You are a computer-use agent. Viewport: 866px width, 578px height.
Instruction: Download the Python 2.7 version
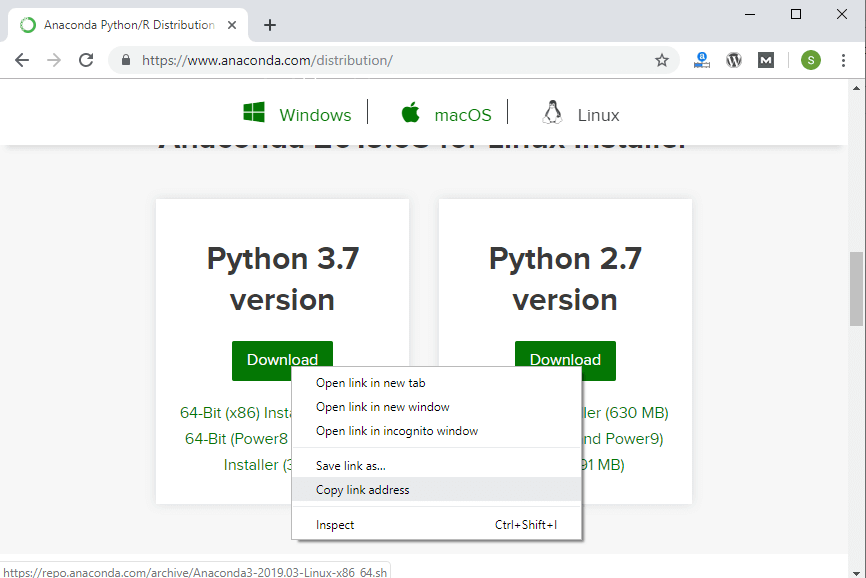(565, 360)
